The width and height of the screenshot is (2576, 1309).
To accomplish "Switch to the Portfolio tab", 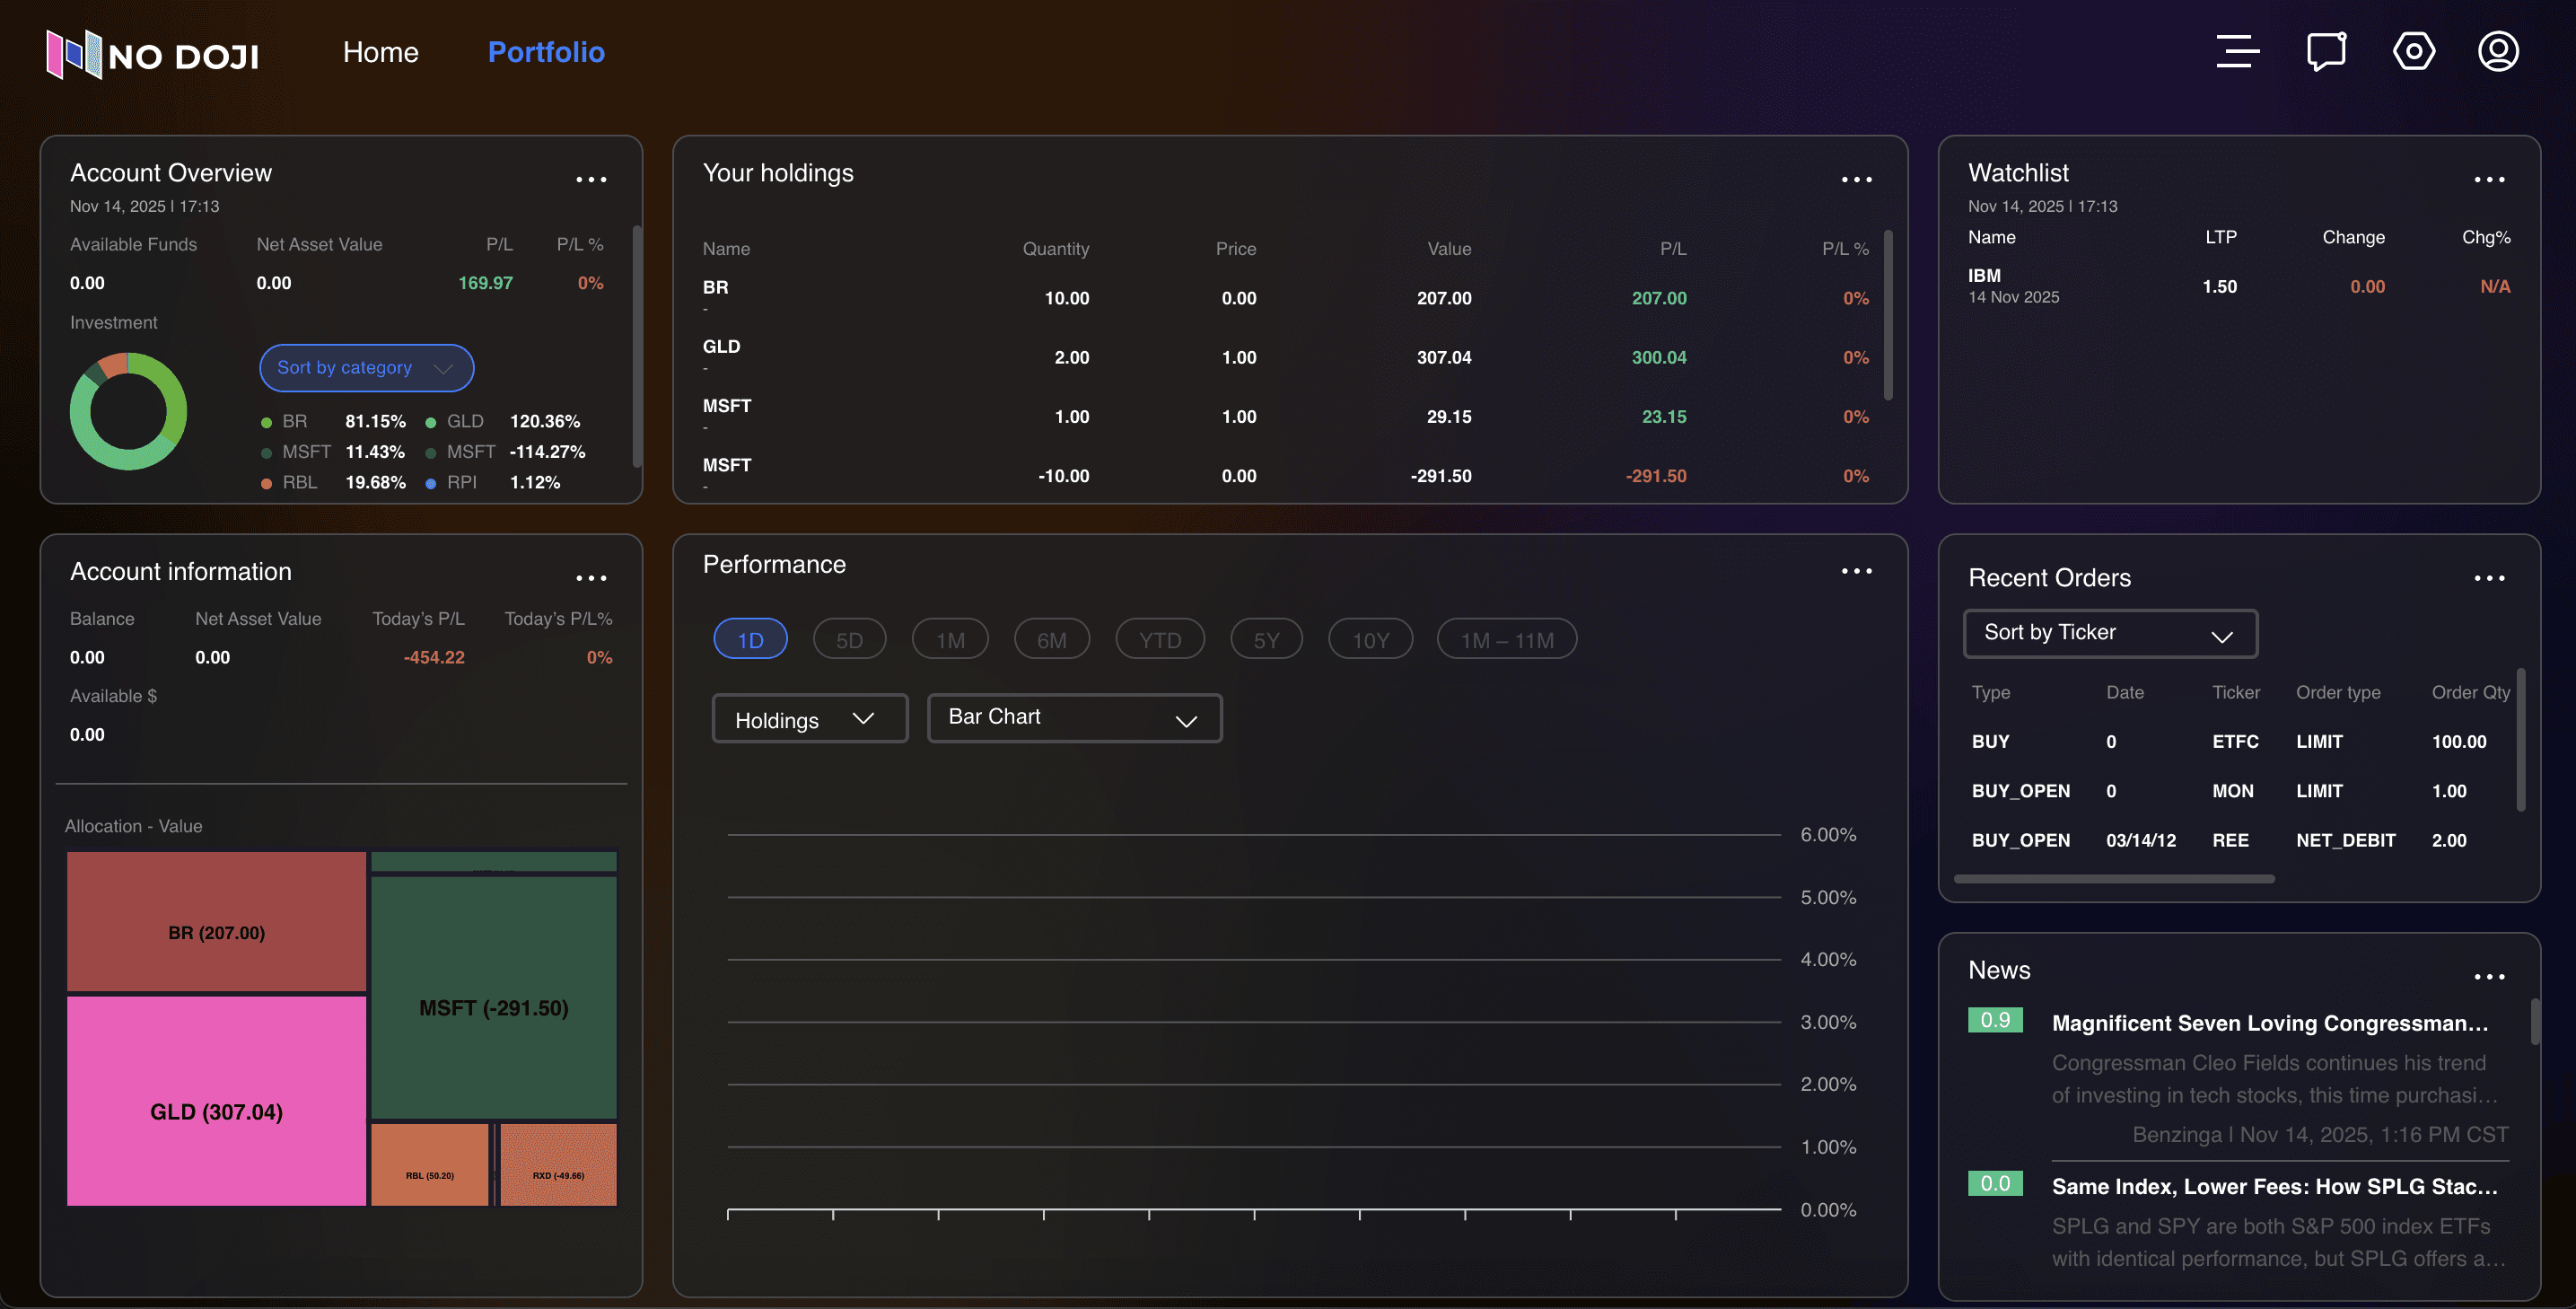I will click(x=546, y=52).
